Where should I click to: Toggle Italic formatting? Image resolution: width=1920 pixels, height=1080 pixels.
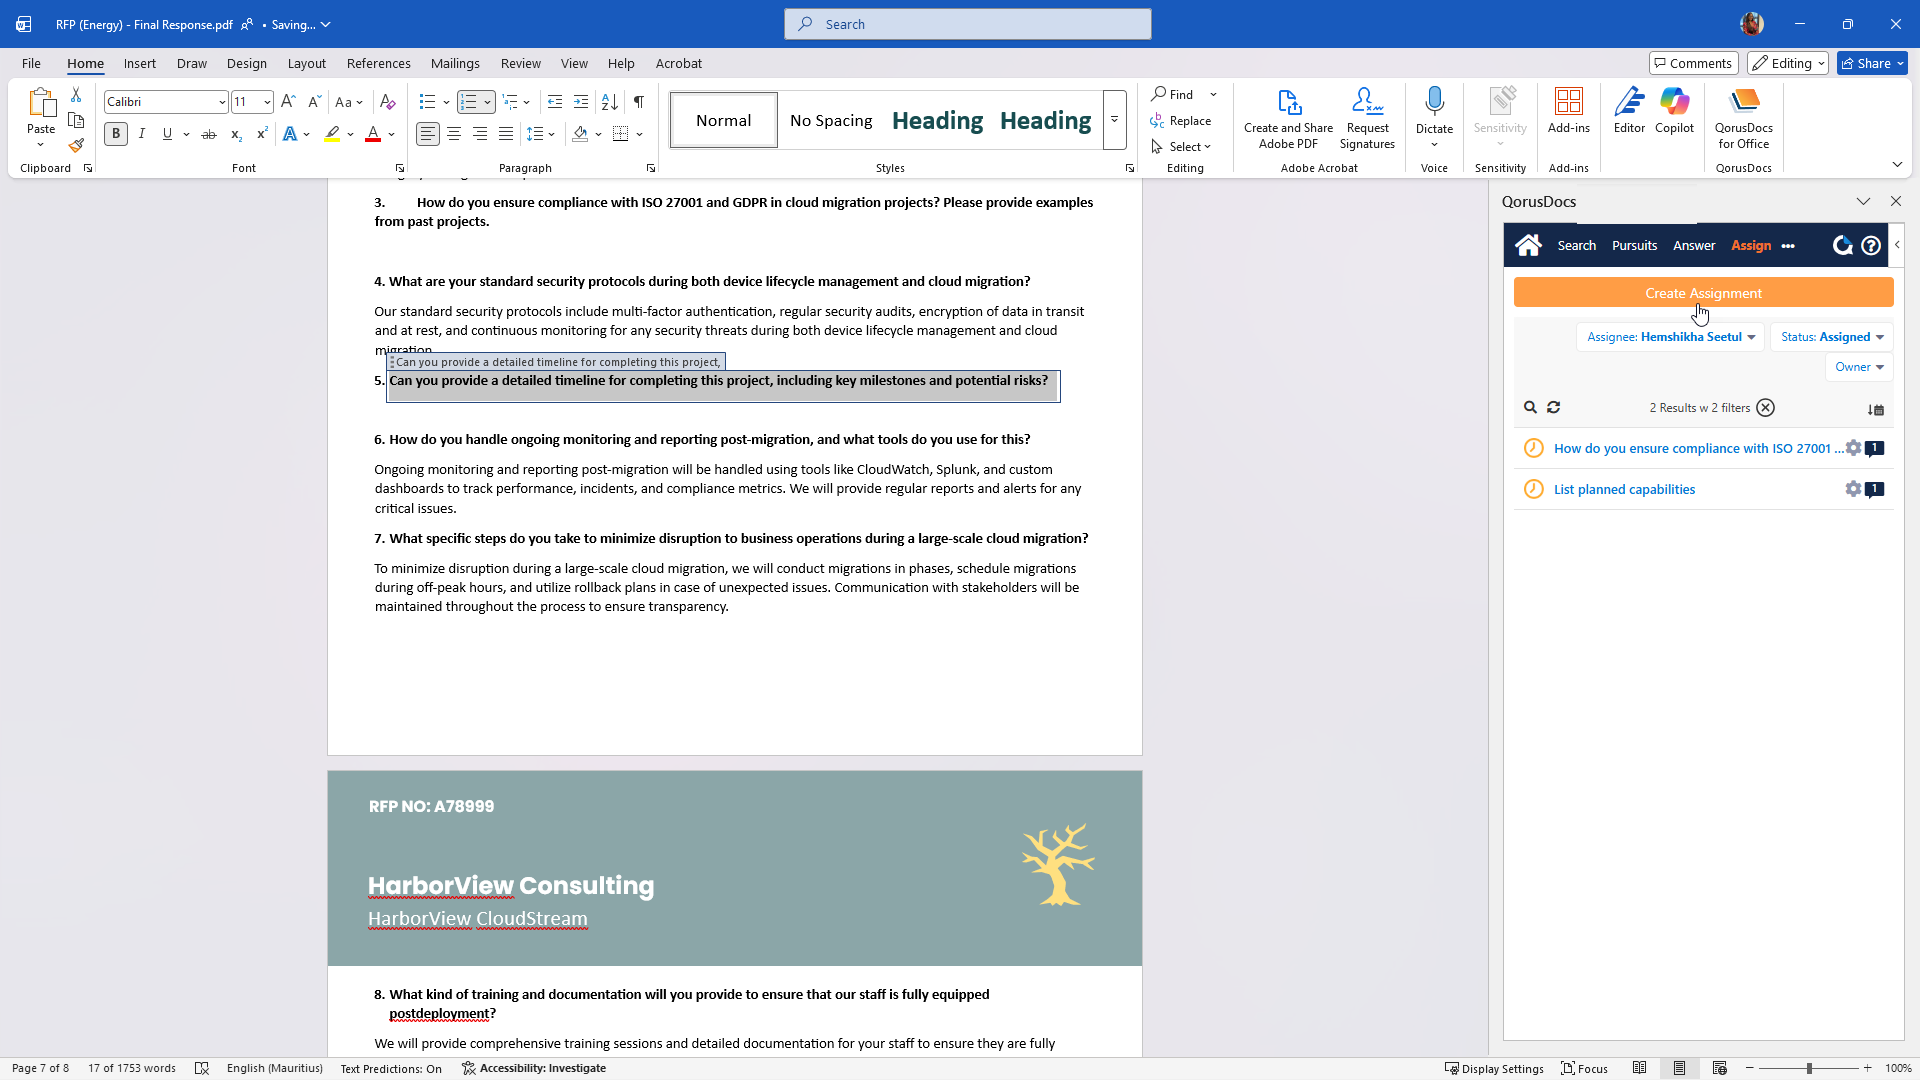tap(142, 134)
